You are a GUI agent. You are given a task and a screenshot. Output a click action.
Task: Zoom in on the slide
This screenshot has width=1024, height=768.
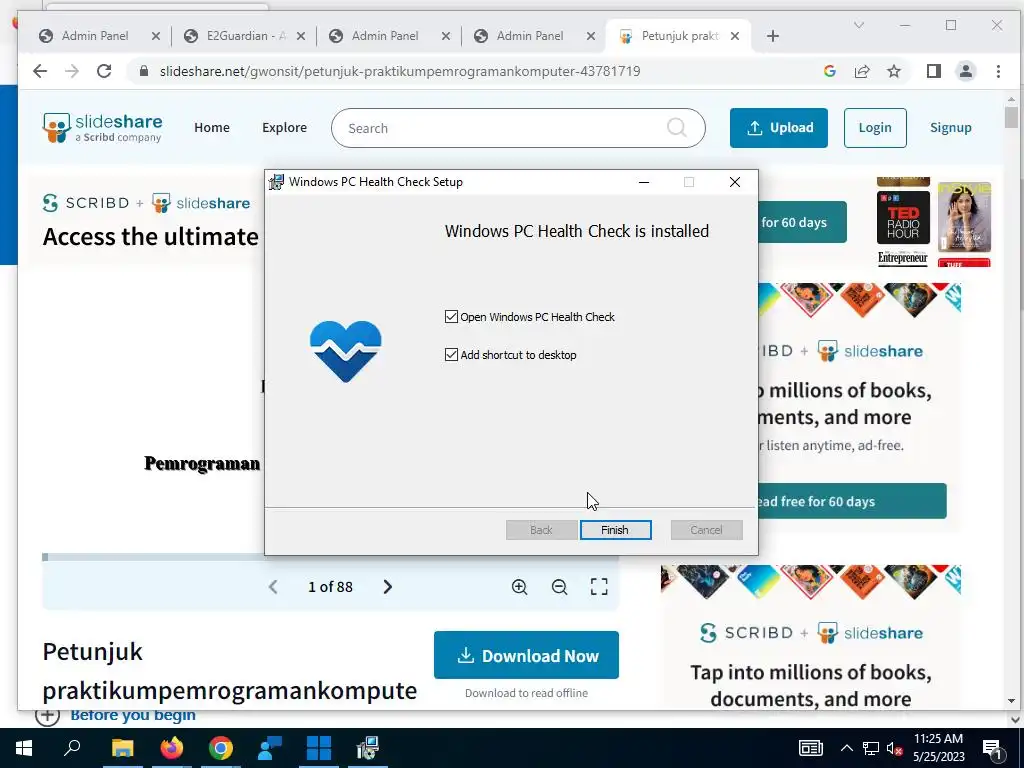(519, 586)
